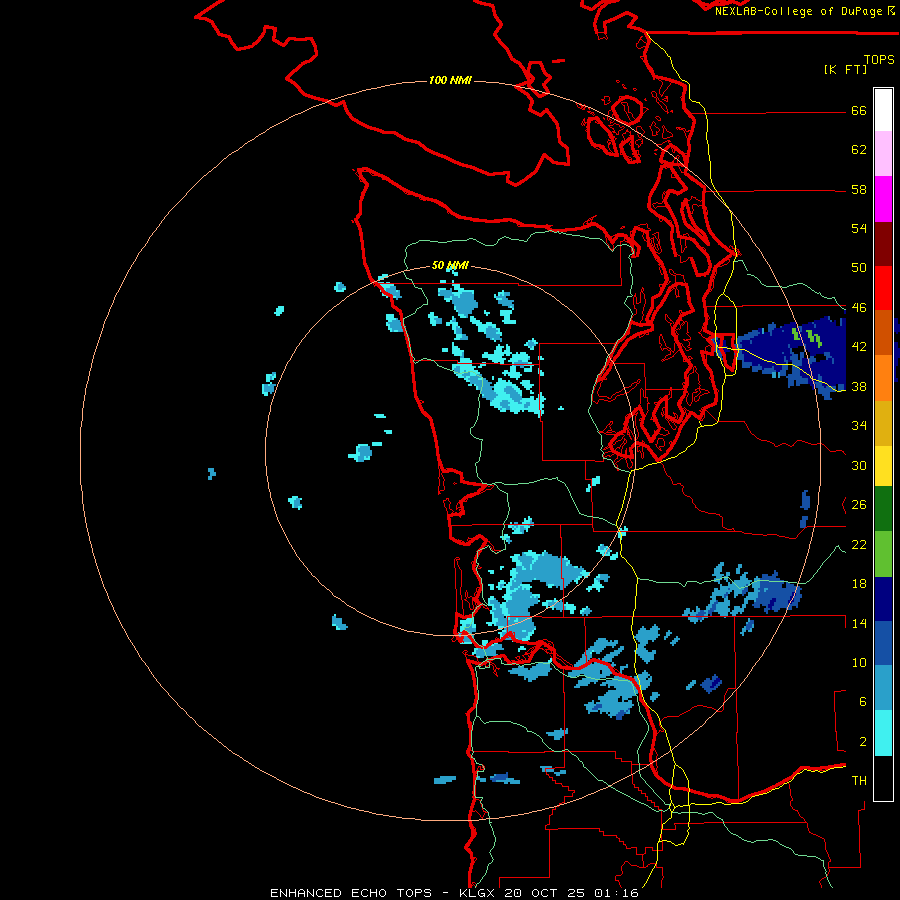Select the 46 legend value
Viewport: 900px width, 900px height.
[x=859, y=308]
